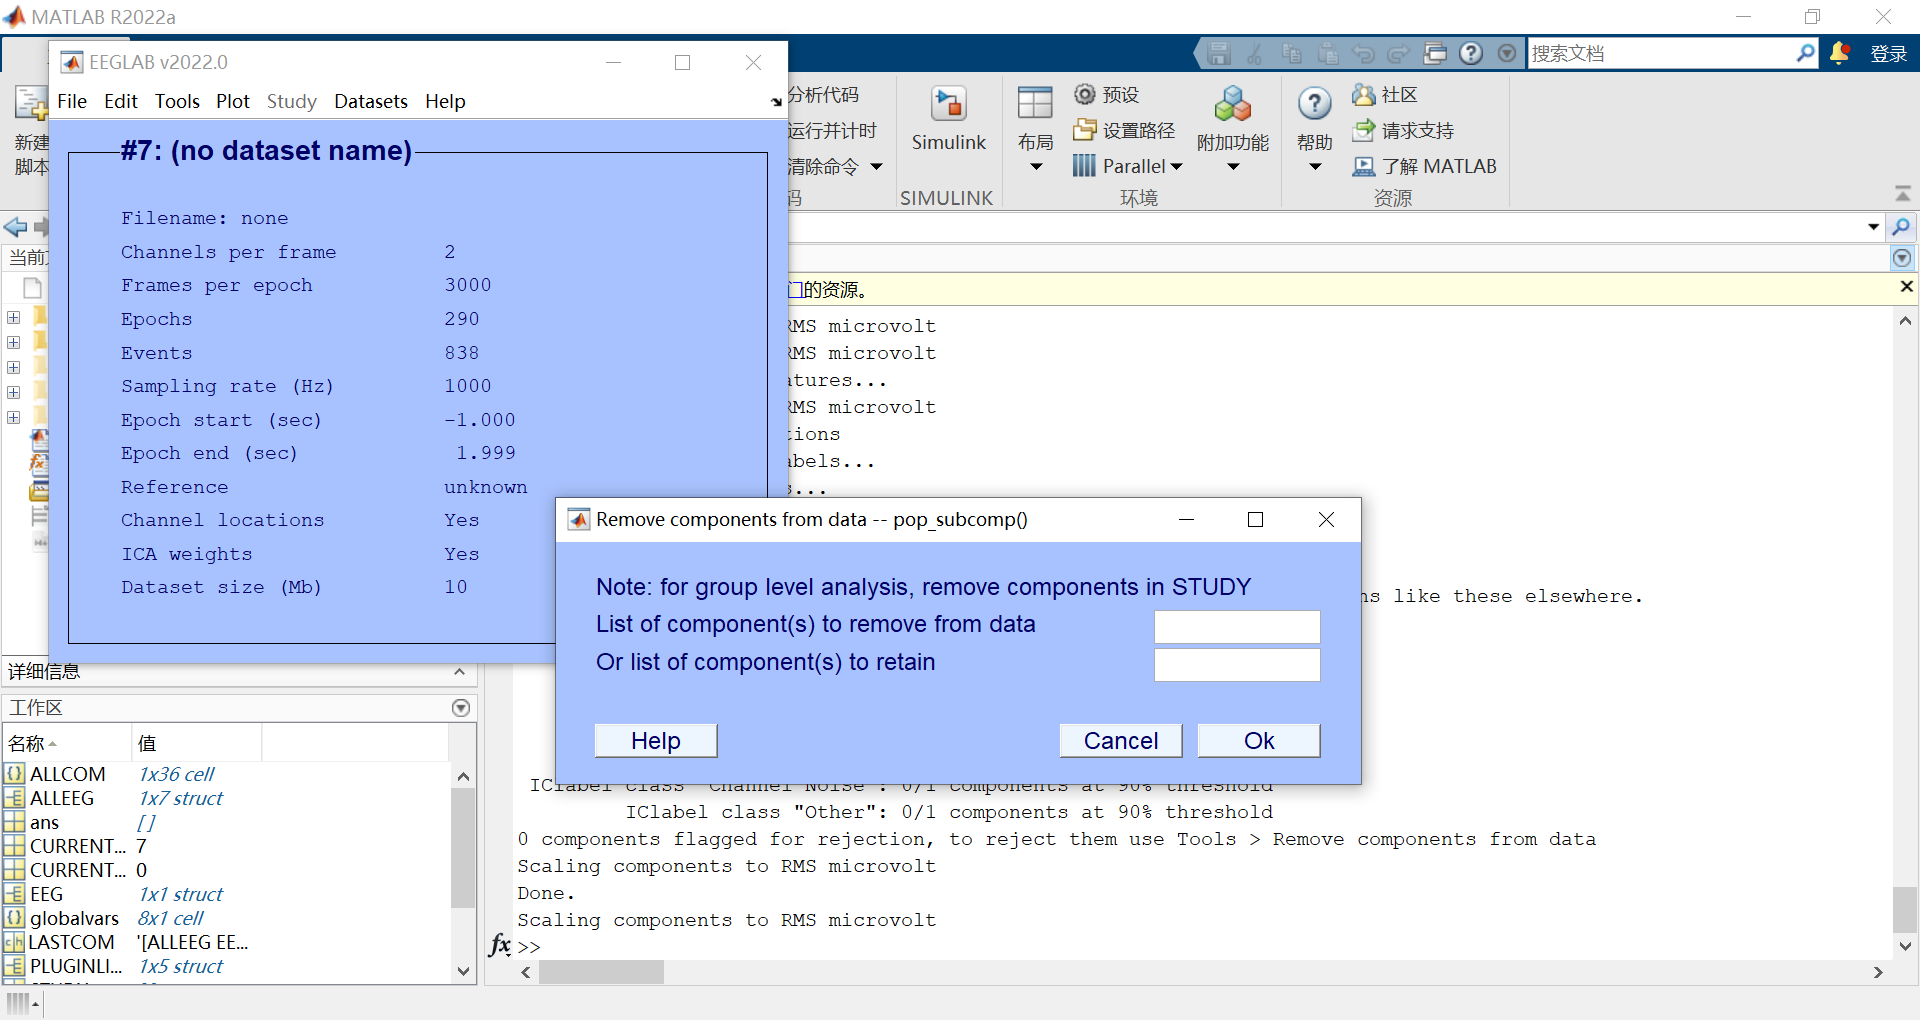Image resolution: width=1920 pixels, height=1020 pixels.
Task: Click command window vertical scrollbar down arrow
Action: [x=1905, y=946]
